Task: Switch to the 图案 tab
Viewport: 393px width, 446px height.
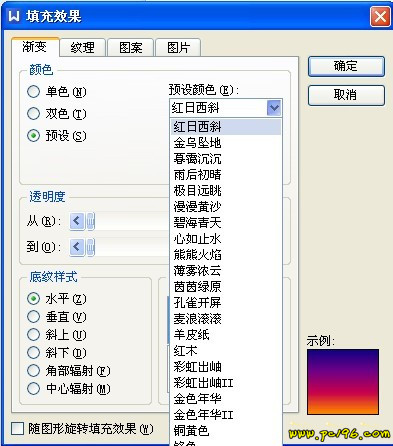Action: click(x=131, y=48)
